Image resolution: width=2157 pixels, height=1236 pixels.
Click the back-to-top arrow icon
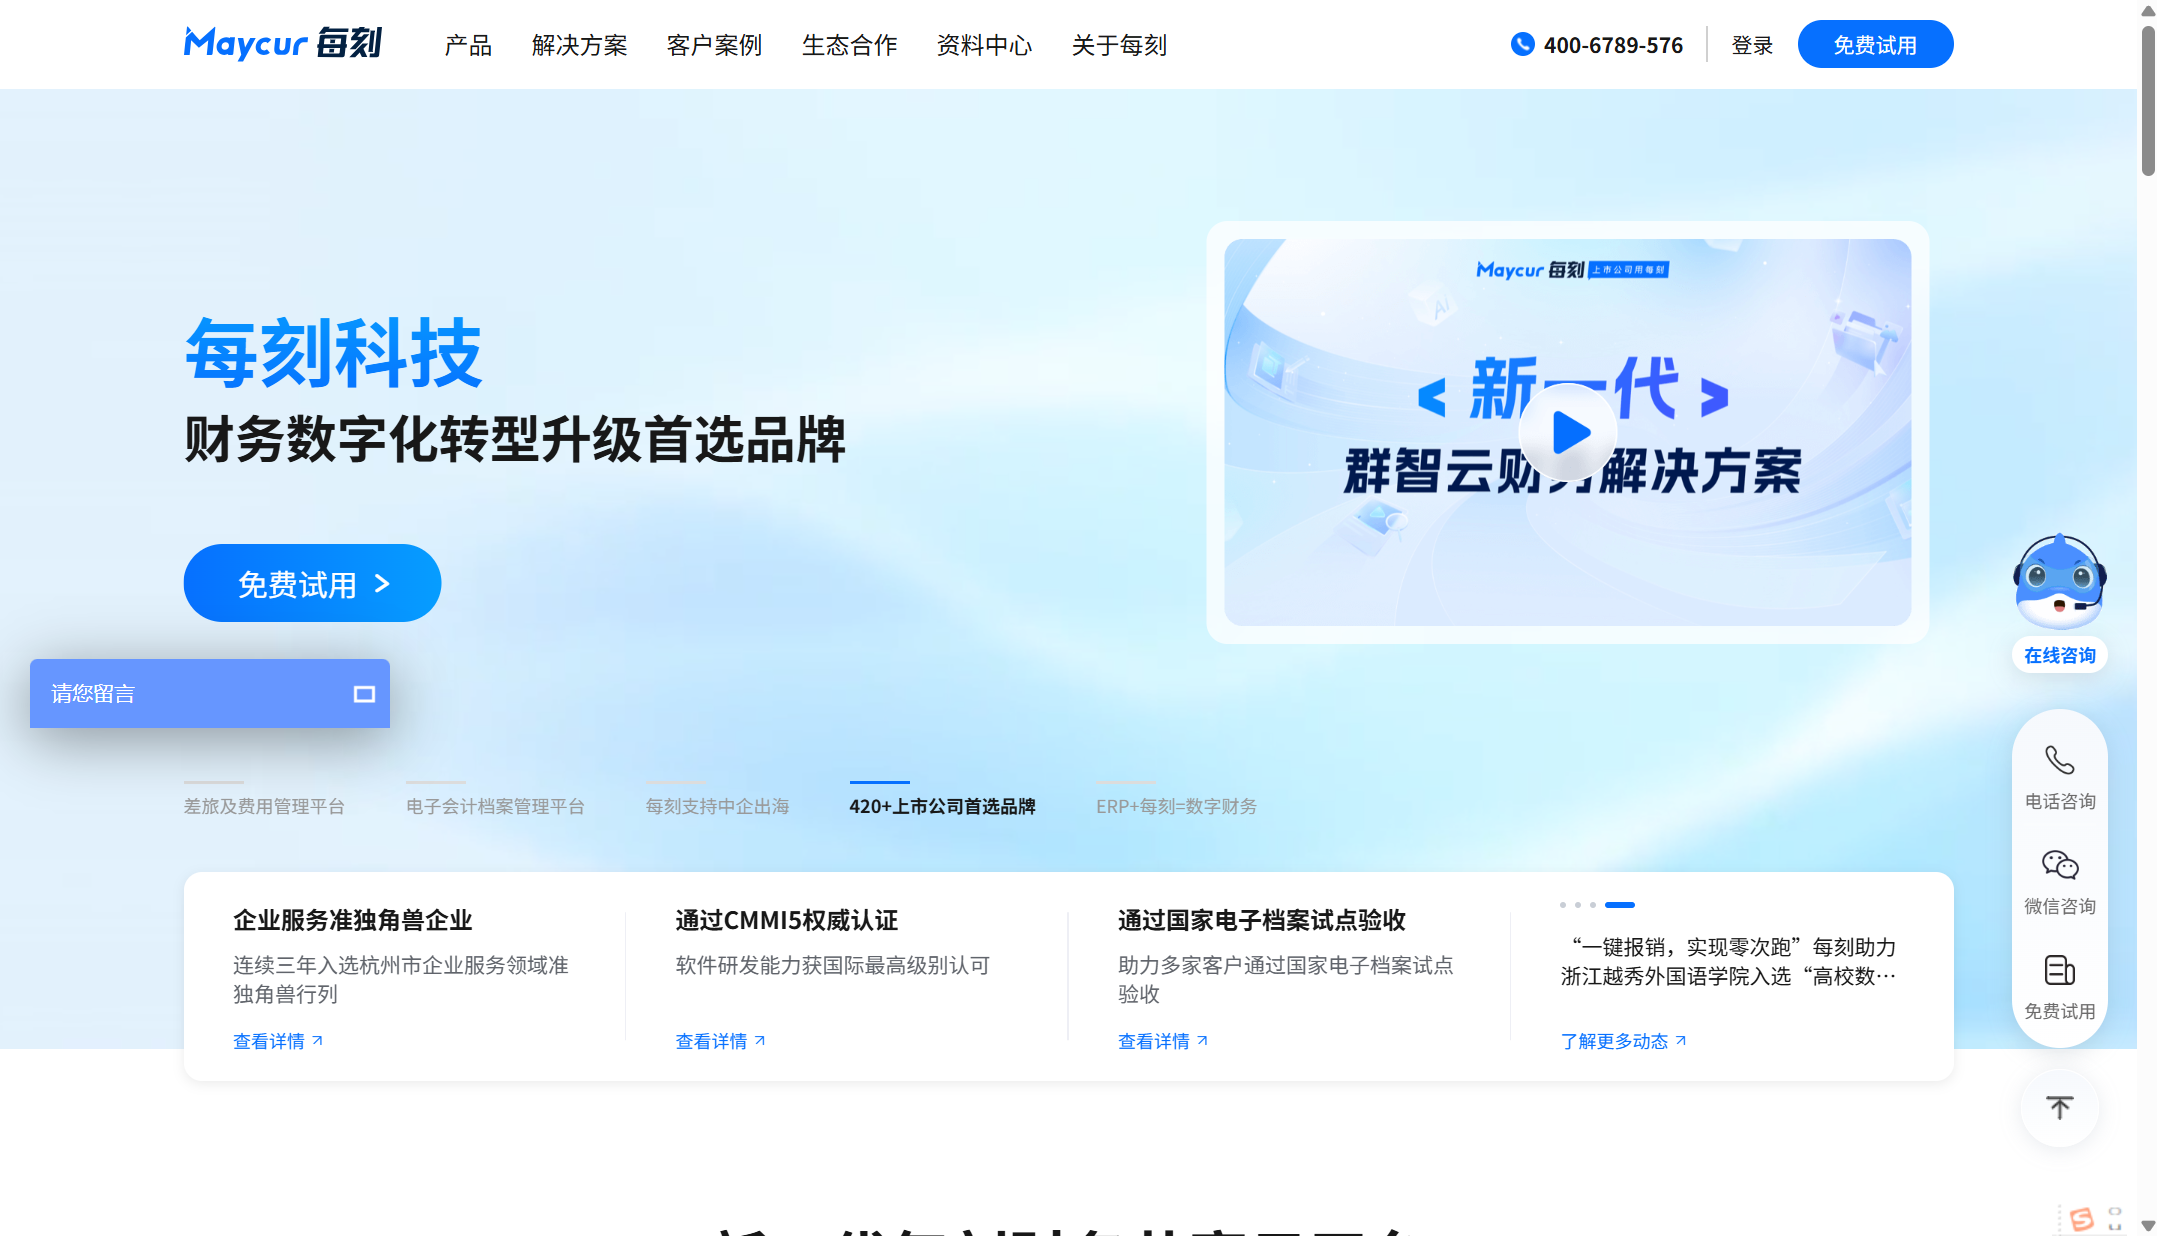2059,1107
